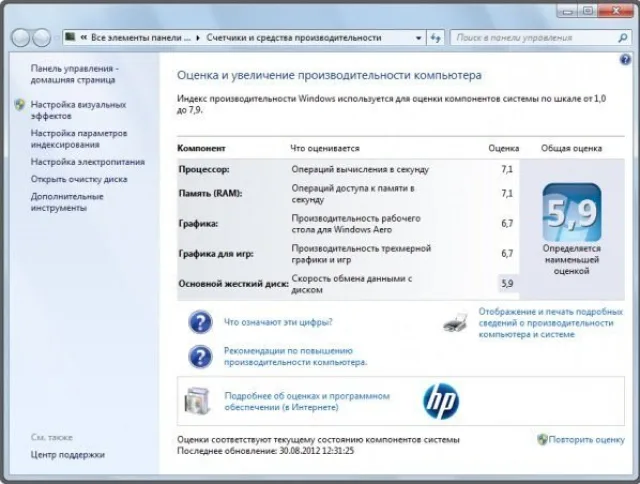Click 'Производительность трехмерной графики и игр' description
The height and width of the screenshot is (484, 640).
click(x=361, y=254)
